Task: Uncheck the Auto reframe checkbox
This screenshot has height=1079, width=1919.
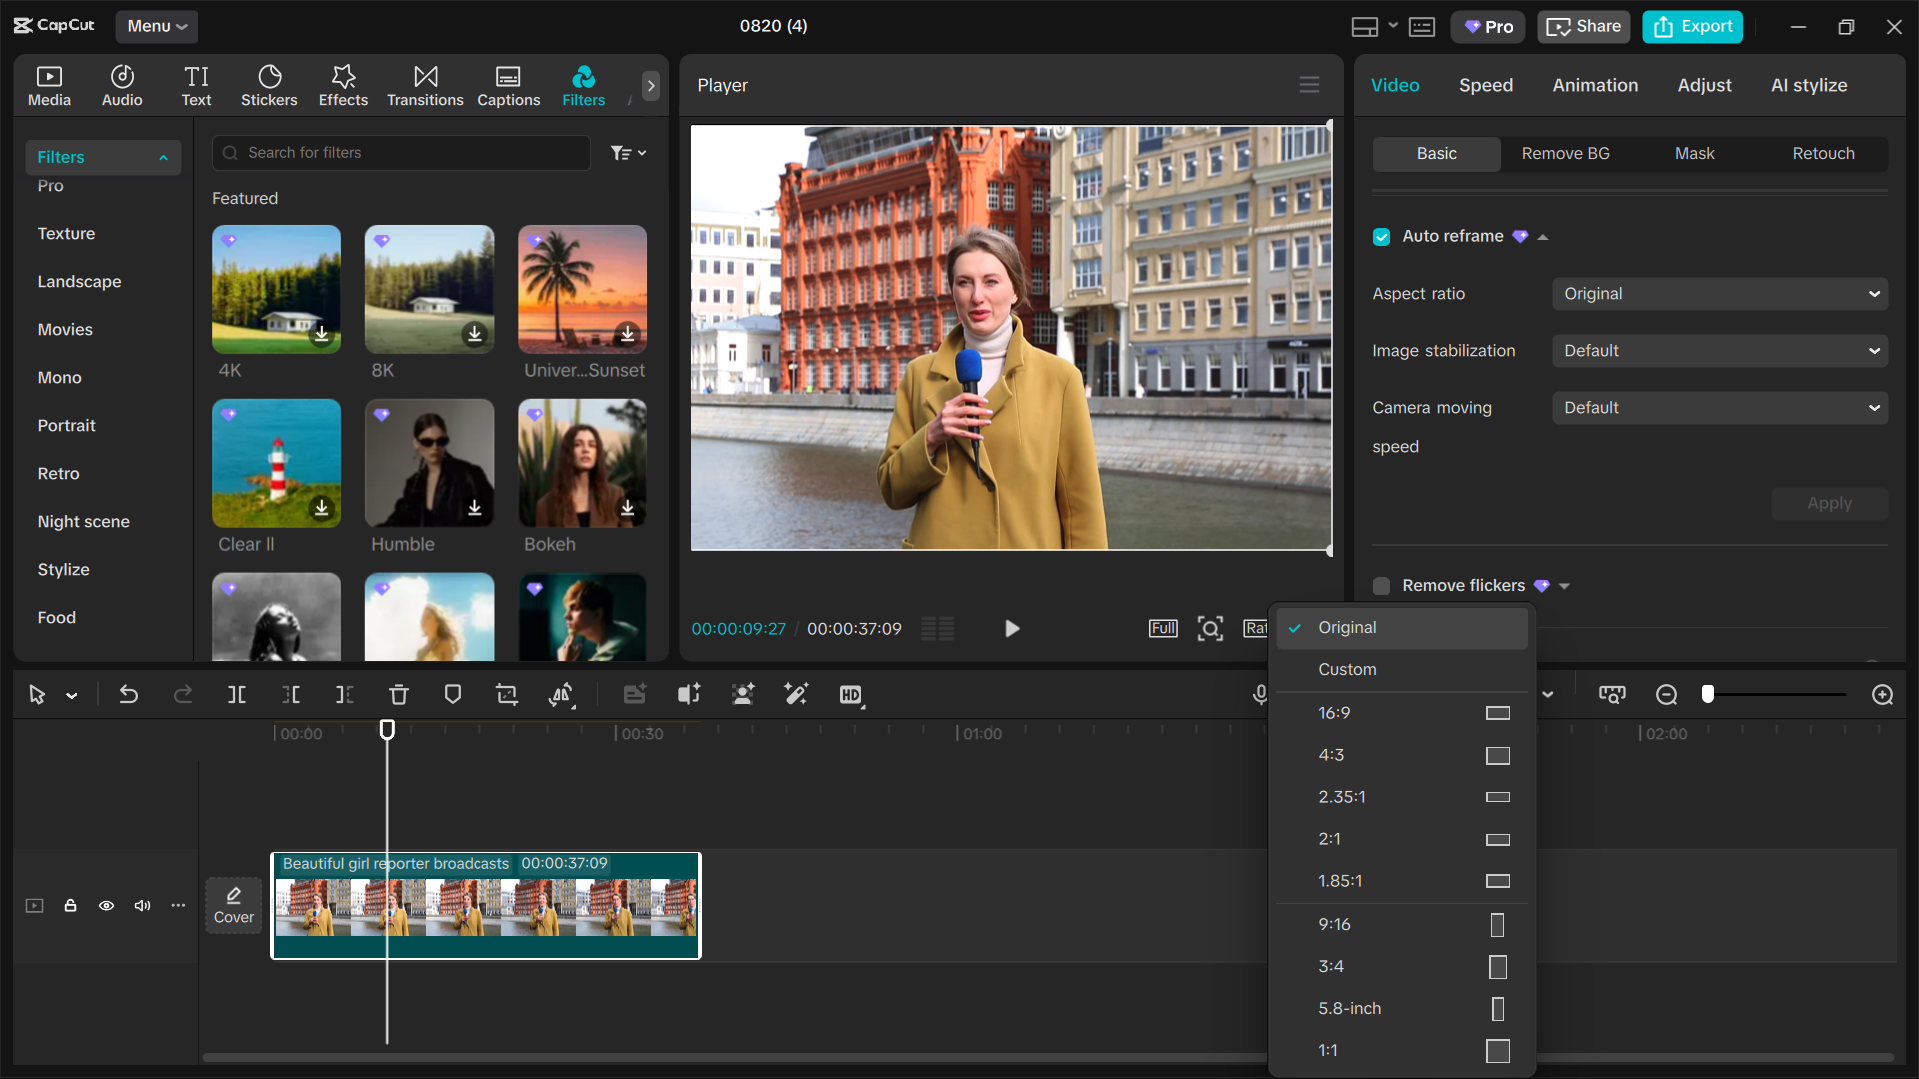Action: coord(1381,237)
